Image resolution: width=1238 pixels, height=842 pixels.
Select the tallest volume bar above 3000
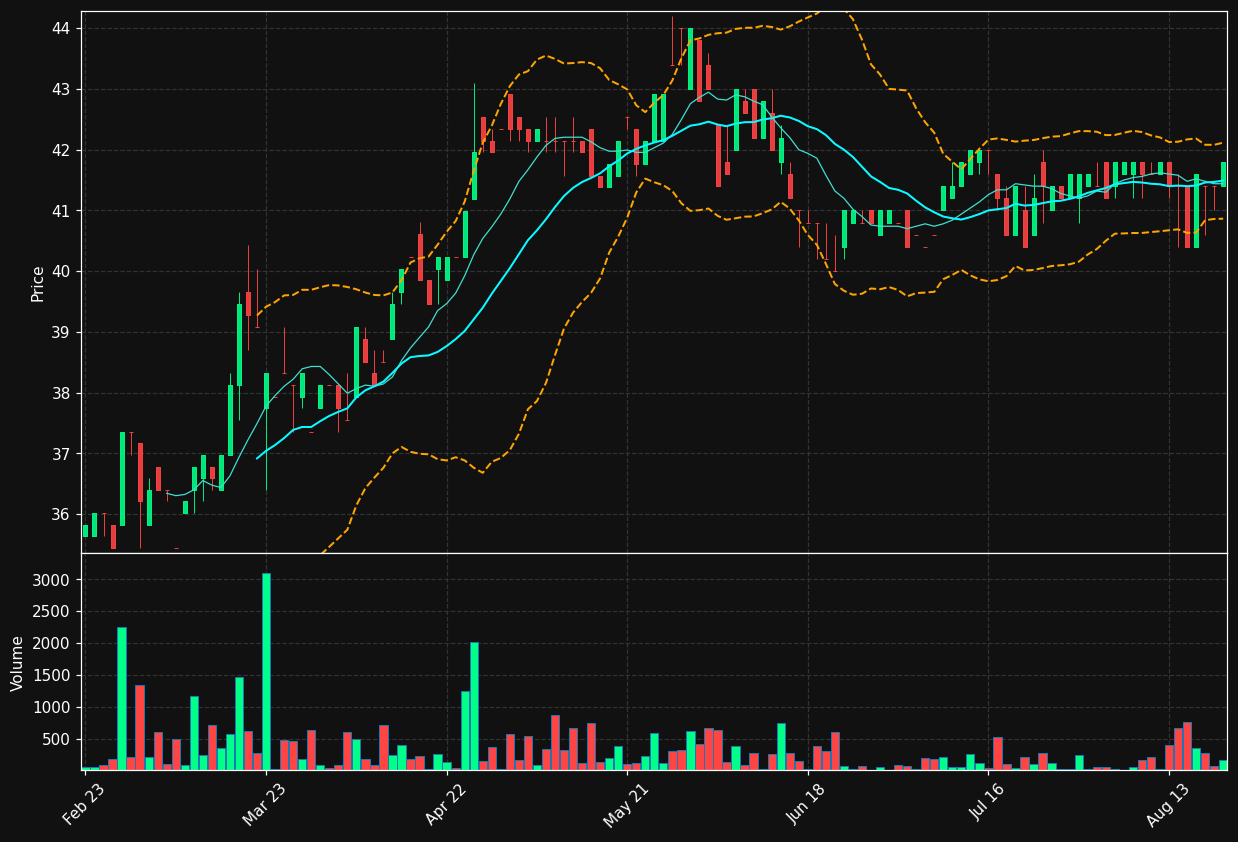click(x=266, y=672)
